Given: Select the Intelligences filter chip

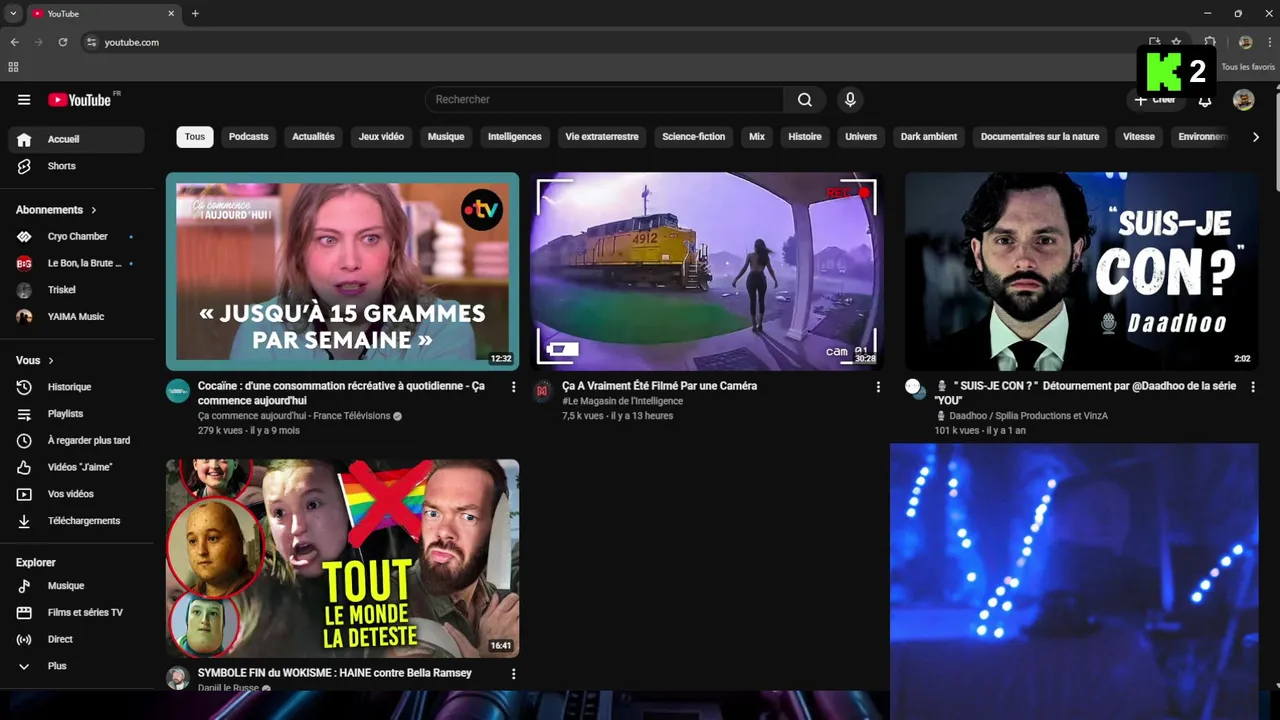Looking at the screenshot, I should pos(514,137).
